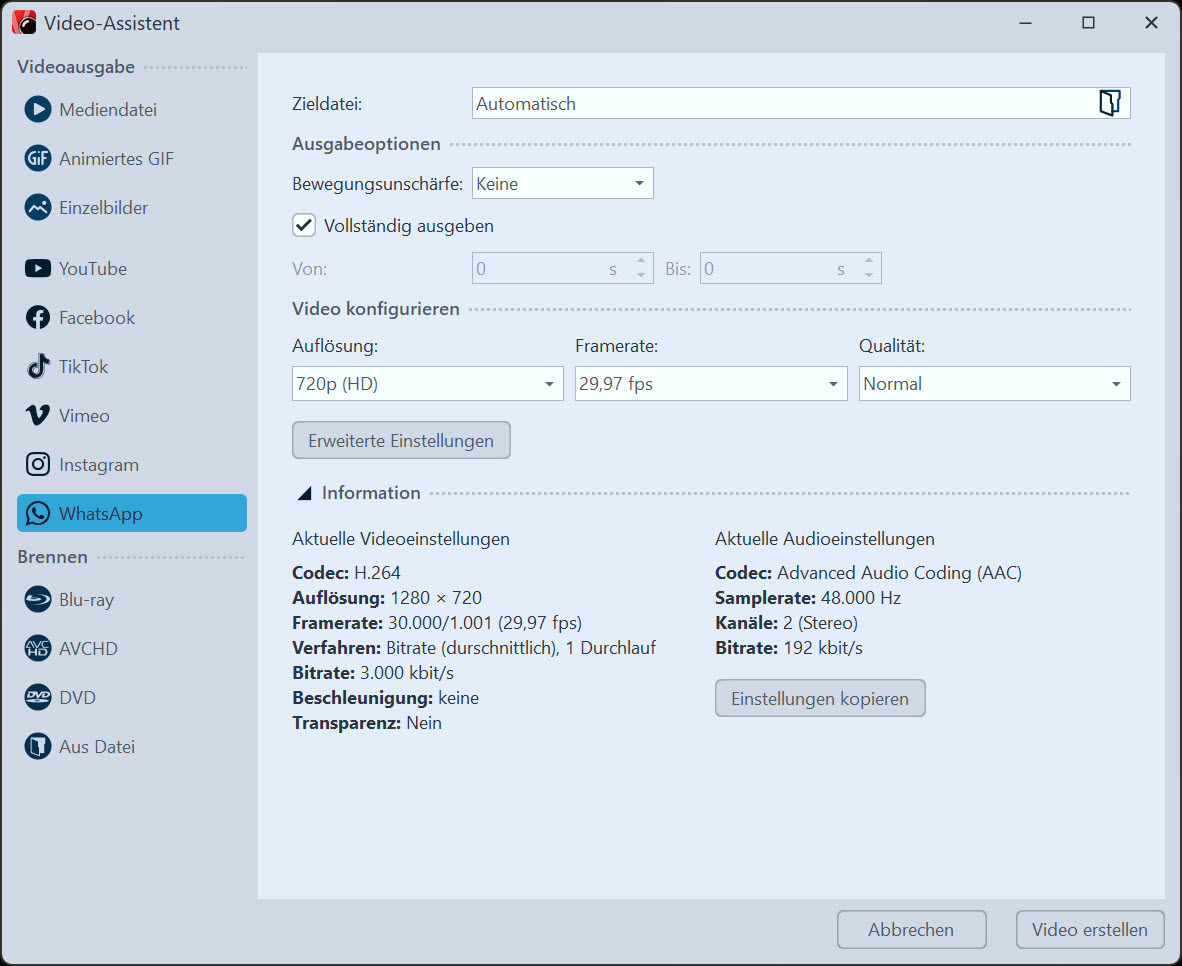Click the Blu-ray disc icon
The image size is (1182, 966).
38,600
